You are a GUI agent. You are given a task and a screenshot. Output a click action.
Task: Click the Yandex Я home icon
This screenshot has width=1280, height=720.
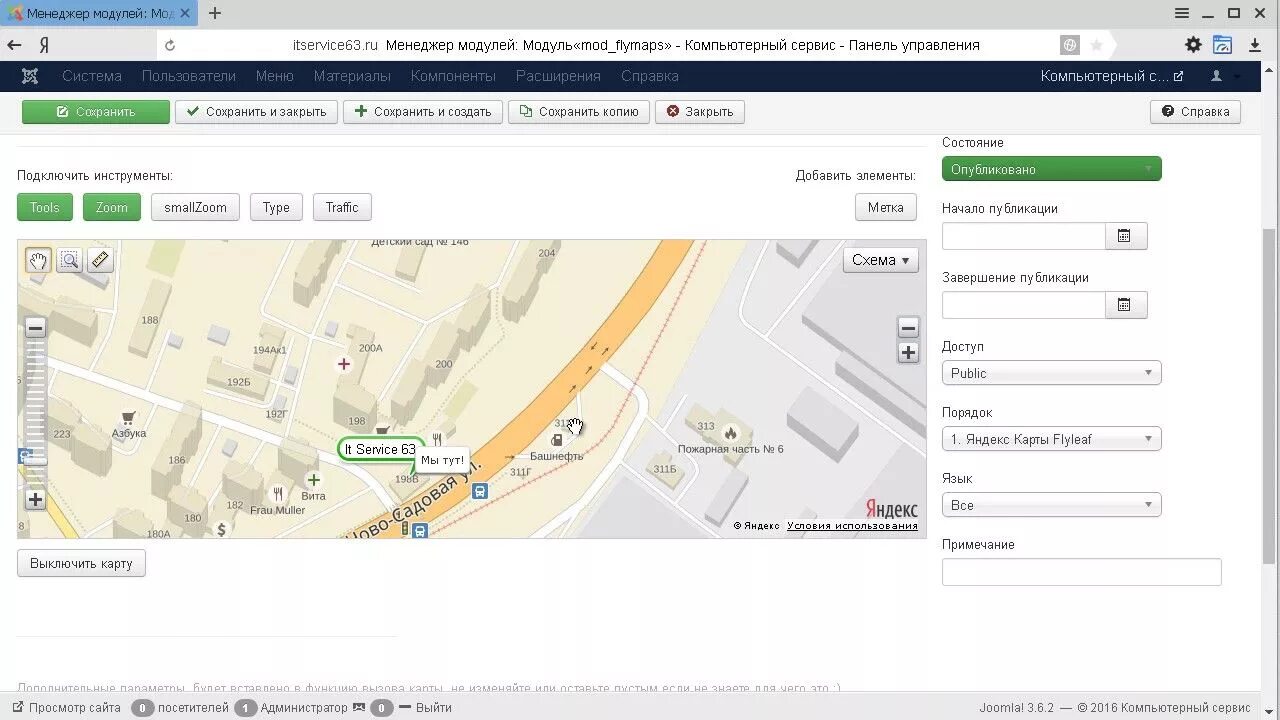44,45
